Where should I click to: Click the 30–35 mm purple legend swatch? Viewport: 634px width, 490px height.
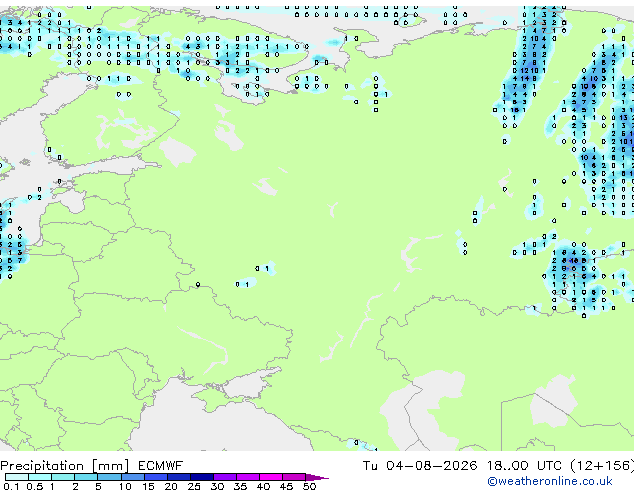click(224, 477)
